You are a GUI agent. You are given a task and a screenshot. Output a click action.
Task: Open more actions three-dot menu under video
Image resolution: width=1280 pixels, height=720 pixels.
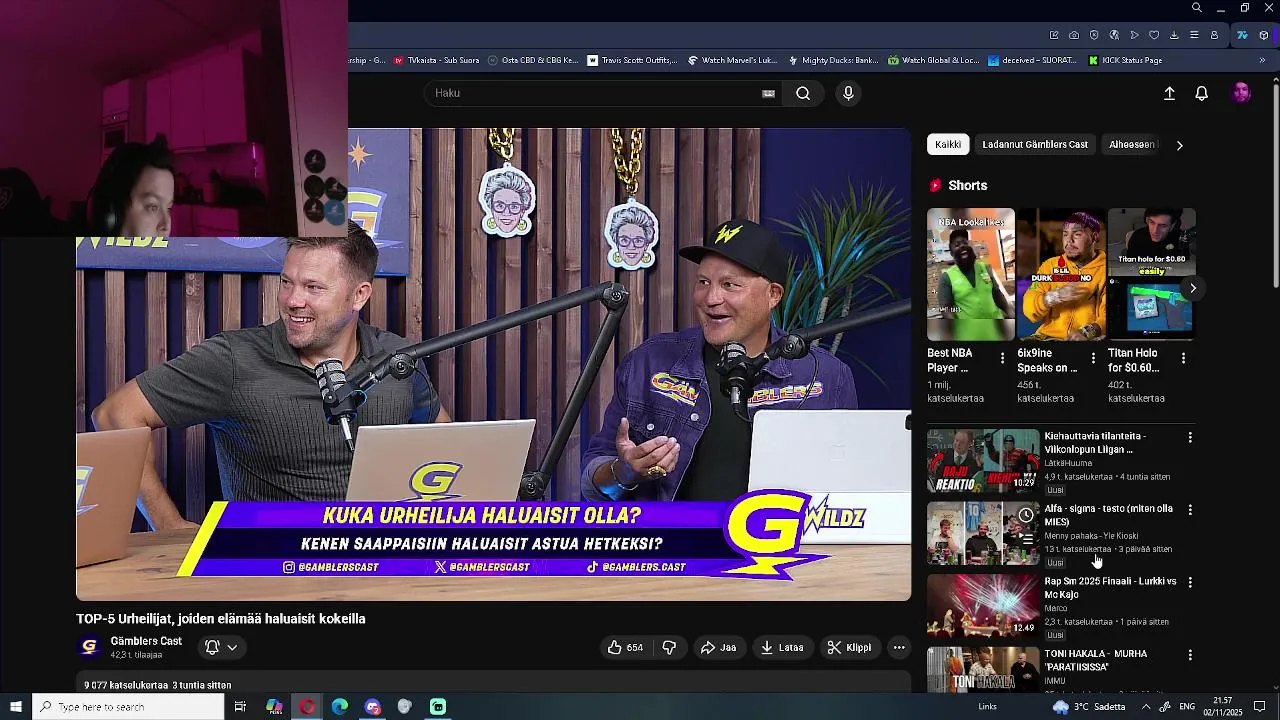point(899,647)
